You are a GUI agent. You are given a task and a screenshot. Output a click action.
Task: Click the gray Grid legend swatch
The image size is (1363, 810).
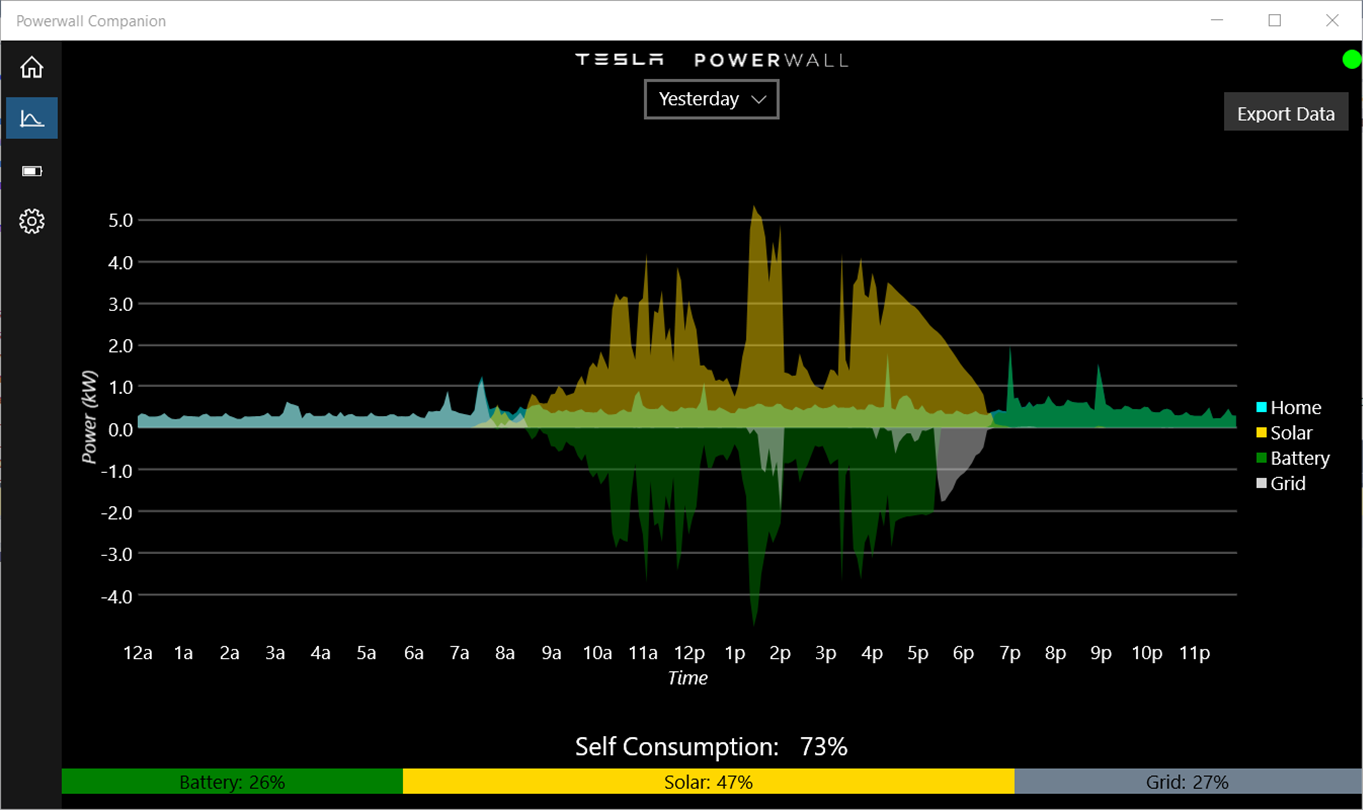point(1262,484)
